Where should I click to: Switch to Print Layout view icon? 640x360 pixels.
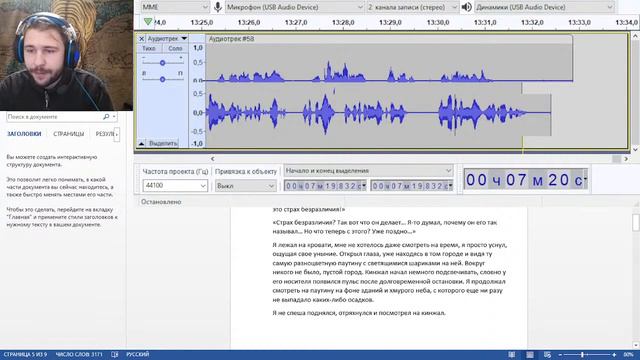pyautogui.click(x=529, y=354)
